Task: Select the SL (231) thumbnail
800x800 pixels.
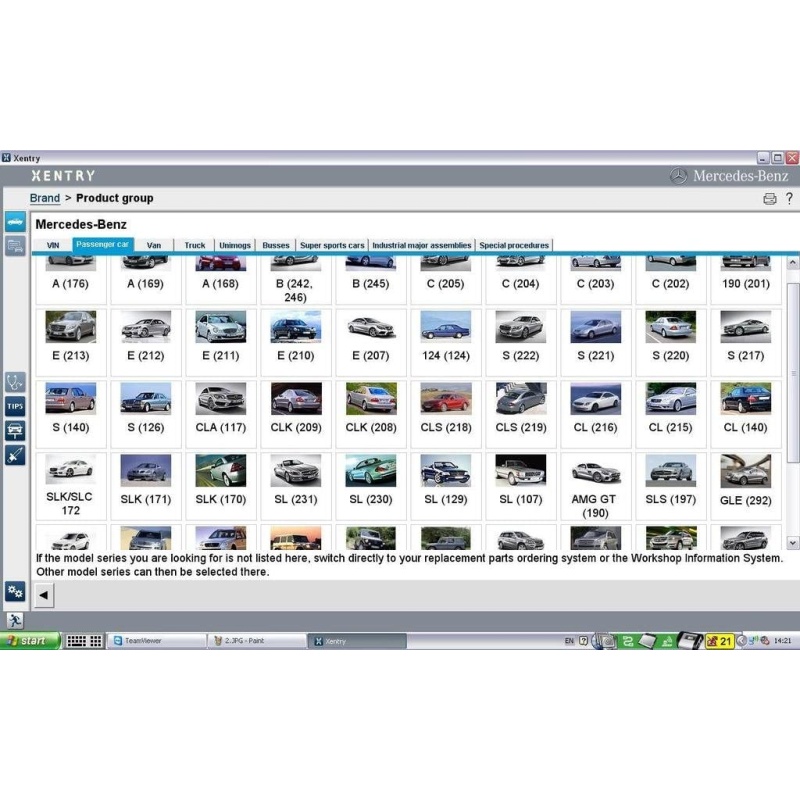Action: (296, 470)
